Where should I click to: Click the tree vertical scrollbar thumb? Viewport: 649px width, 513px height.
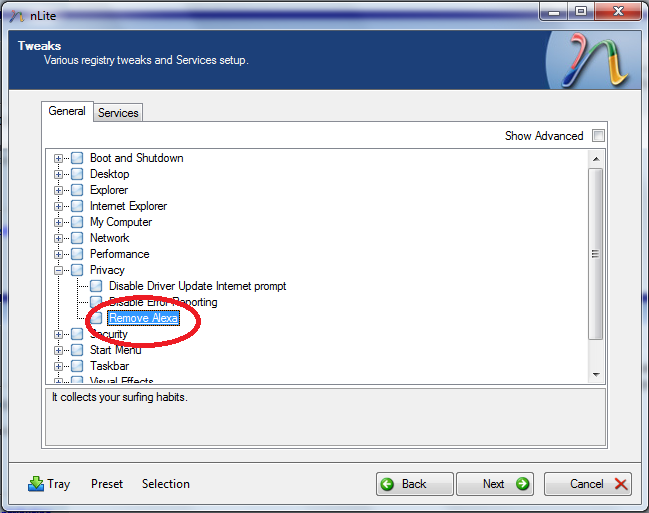[596, 254]
